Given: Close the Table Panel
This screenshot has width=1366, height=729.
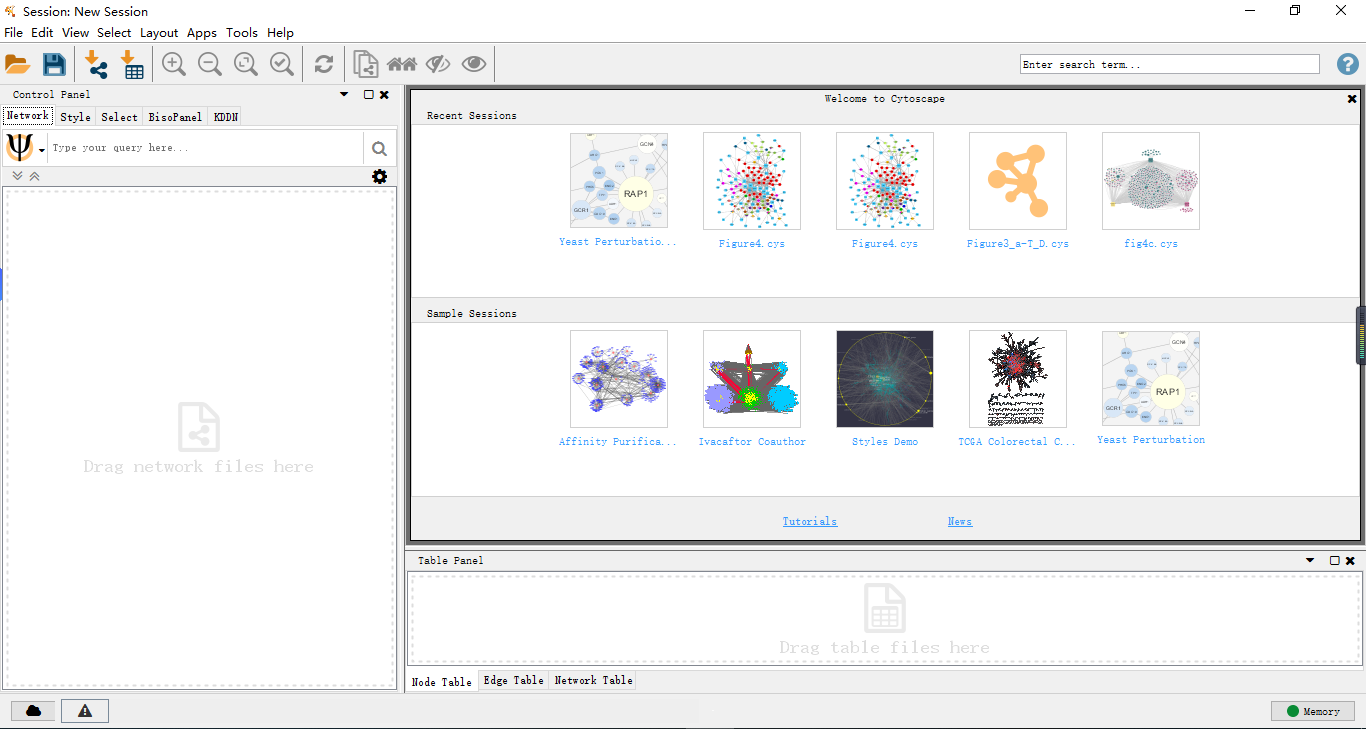Looking at the screenshot, I should coord(1350,561).
